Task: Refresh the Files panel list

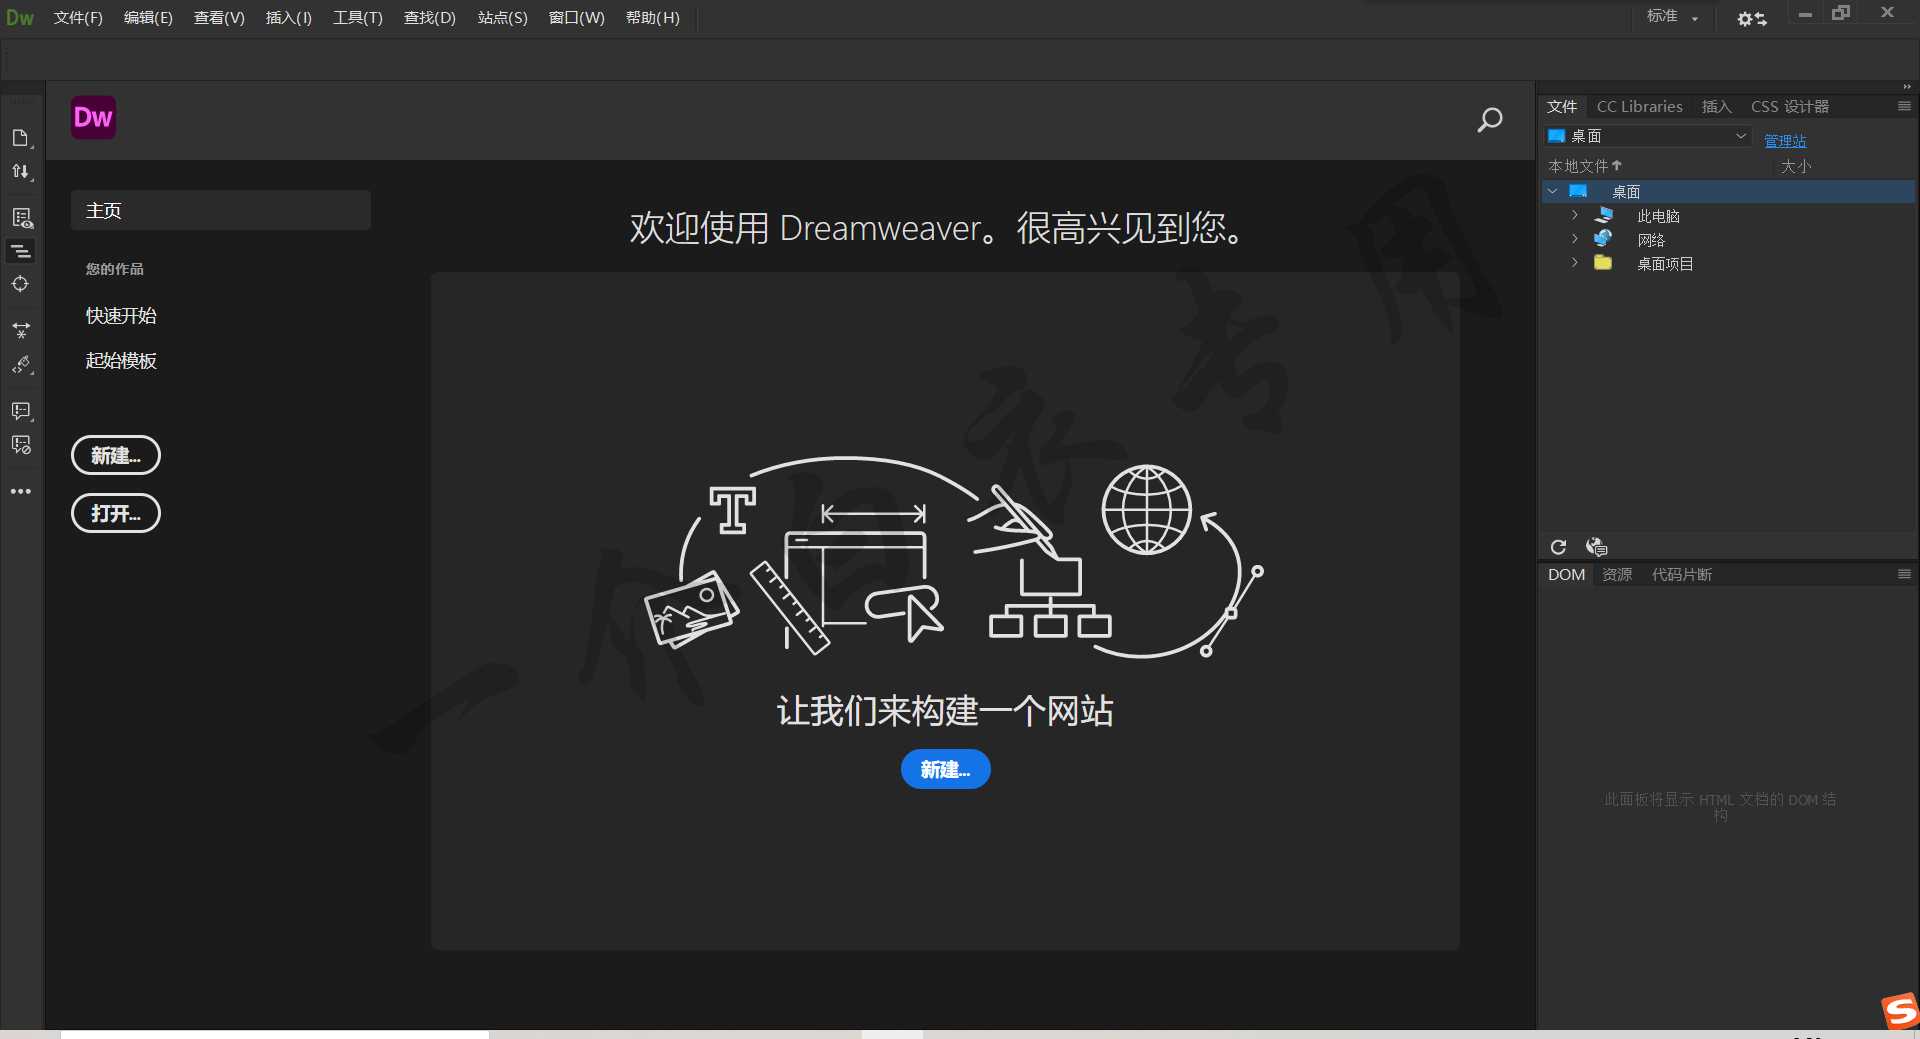Action: [x=1558, y=547]
